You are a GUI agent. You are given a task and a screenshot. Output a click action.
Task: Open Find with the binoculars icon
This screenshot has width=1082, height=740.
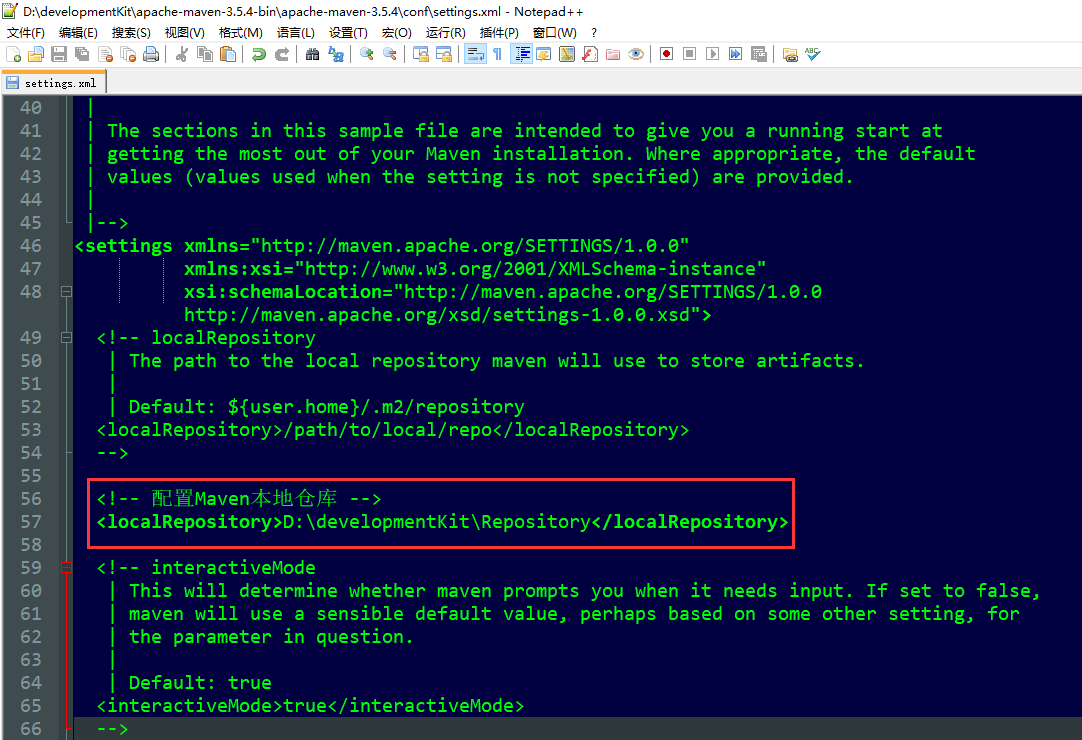click(313, 55)
